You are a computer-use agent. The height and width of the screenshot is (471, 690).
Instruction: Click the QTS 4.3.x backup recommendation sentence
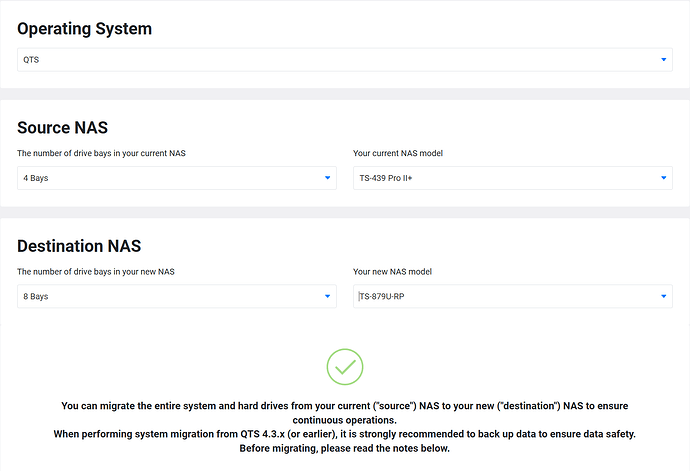click(x=345, y=434)
